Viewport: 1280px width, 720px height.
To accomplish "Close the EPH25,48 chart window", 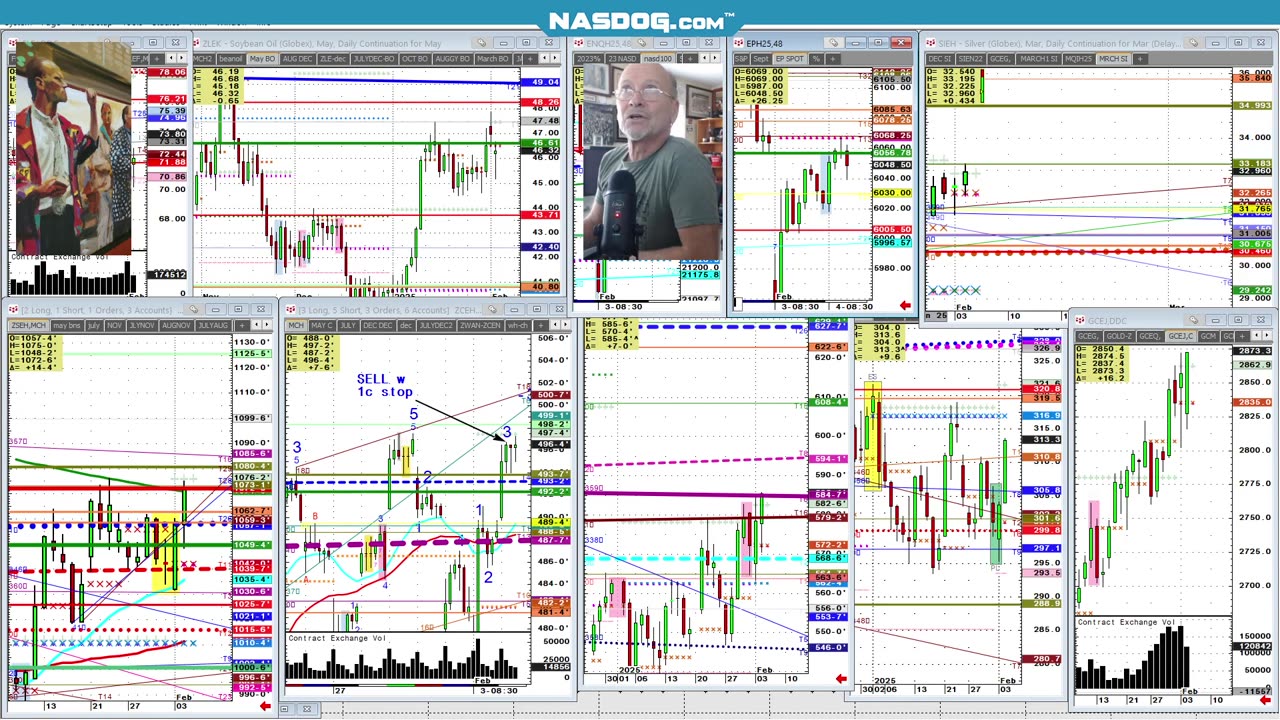I will [x=901, y=43].
